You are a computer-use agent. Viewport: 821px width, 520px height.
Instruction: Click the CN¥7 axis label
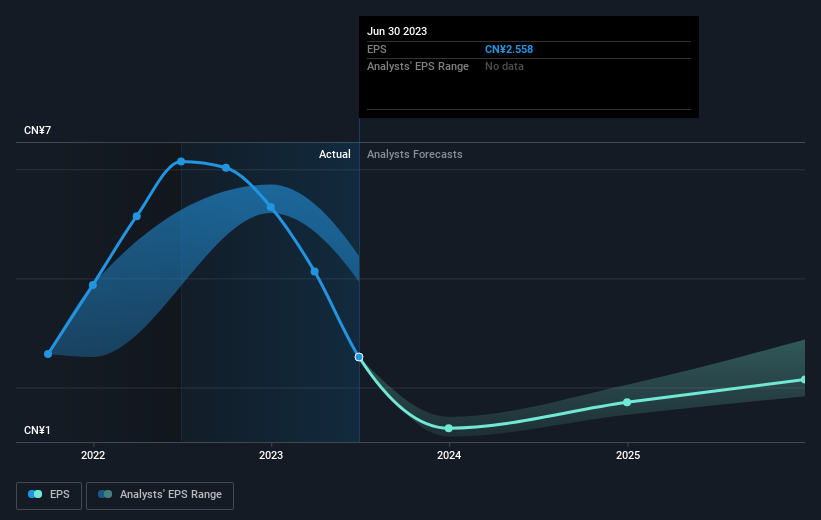[x=37, y=130]
